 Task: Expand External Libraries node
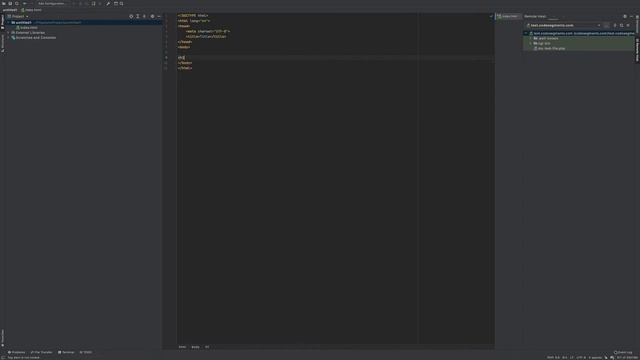[9, 33]
